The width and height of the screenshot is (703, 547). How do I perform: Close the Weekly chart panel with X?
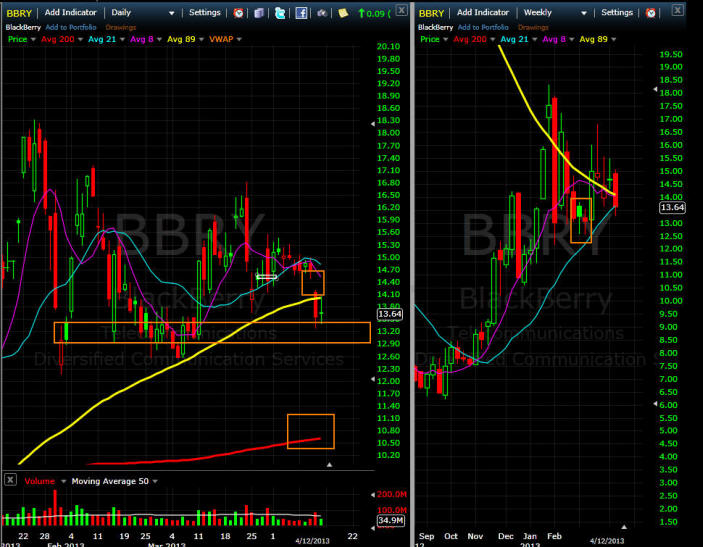click(678, 10)
